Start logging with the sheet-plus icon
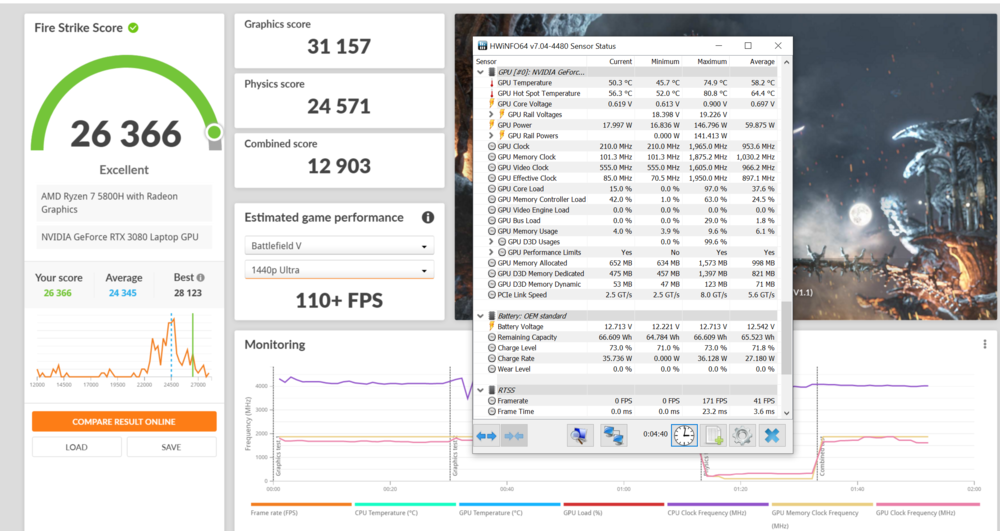This screenshot has width=1000, height=531. click(x=714, y=435)
